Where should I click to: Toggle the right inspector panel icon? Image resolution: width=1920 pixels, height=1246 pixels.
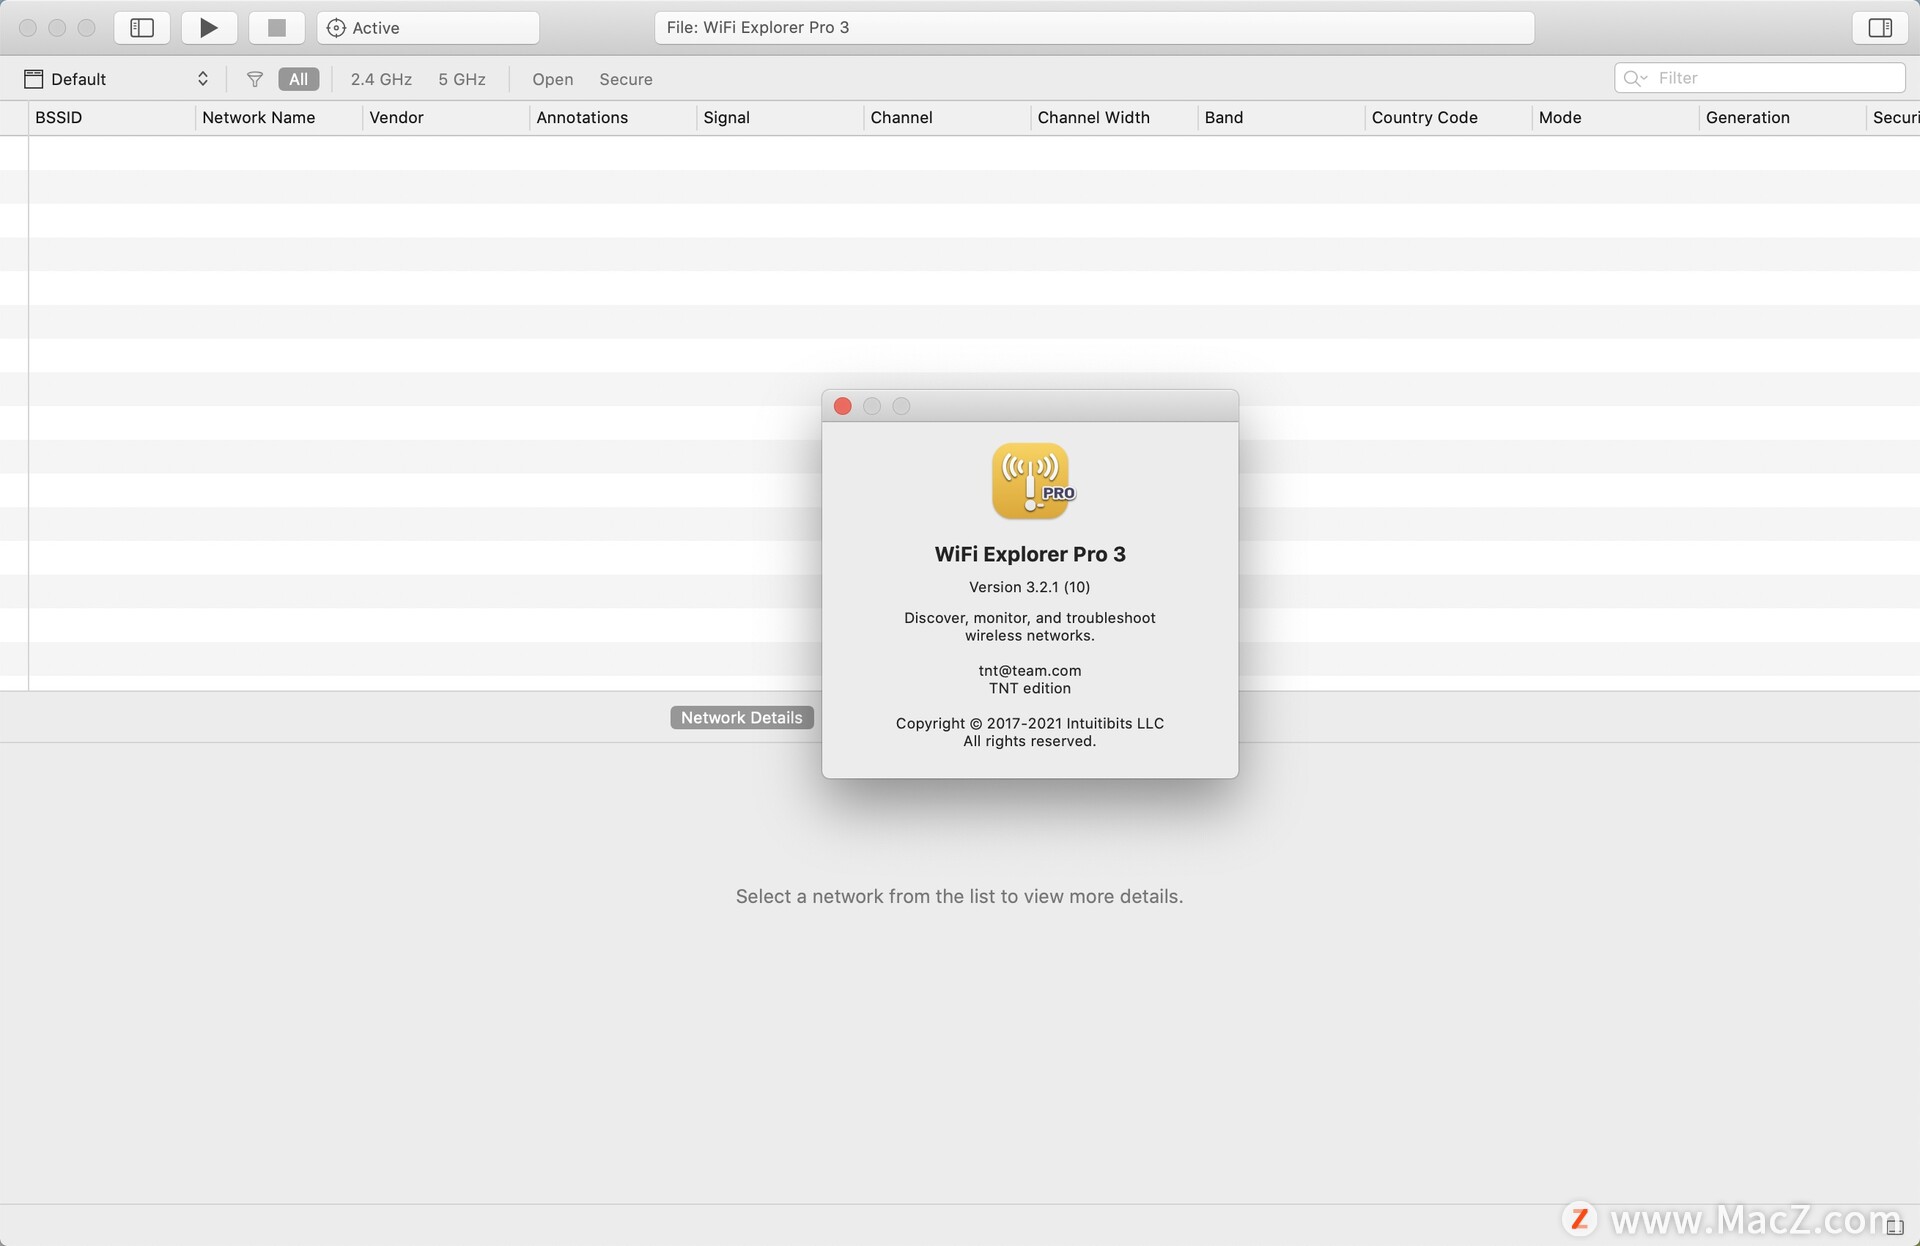pyautogui.click(x=1880, y=28)
